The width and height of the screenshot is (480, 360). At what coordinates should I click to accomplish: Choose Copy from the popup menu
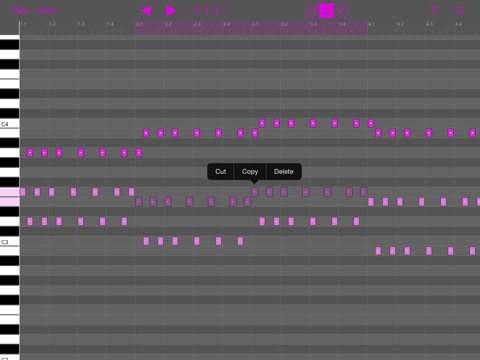[250, 172]
